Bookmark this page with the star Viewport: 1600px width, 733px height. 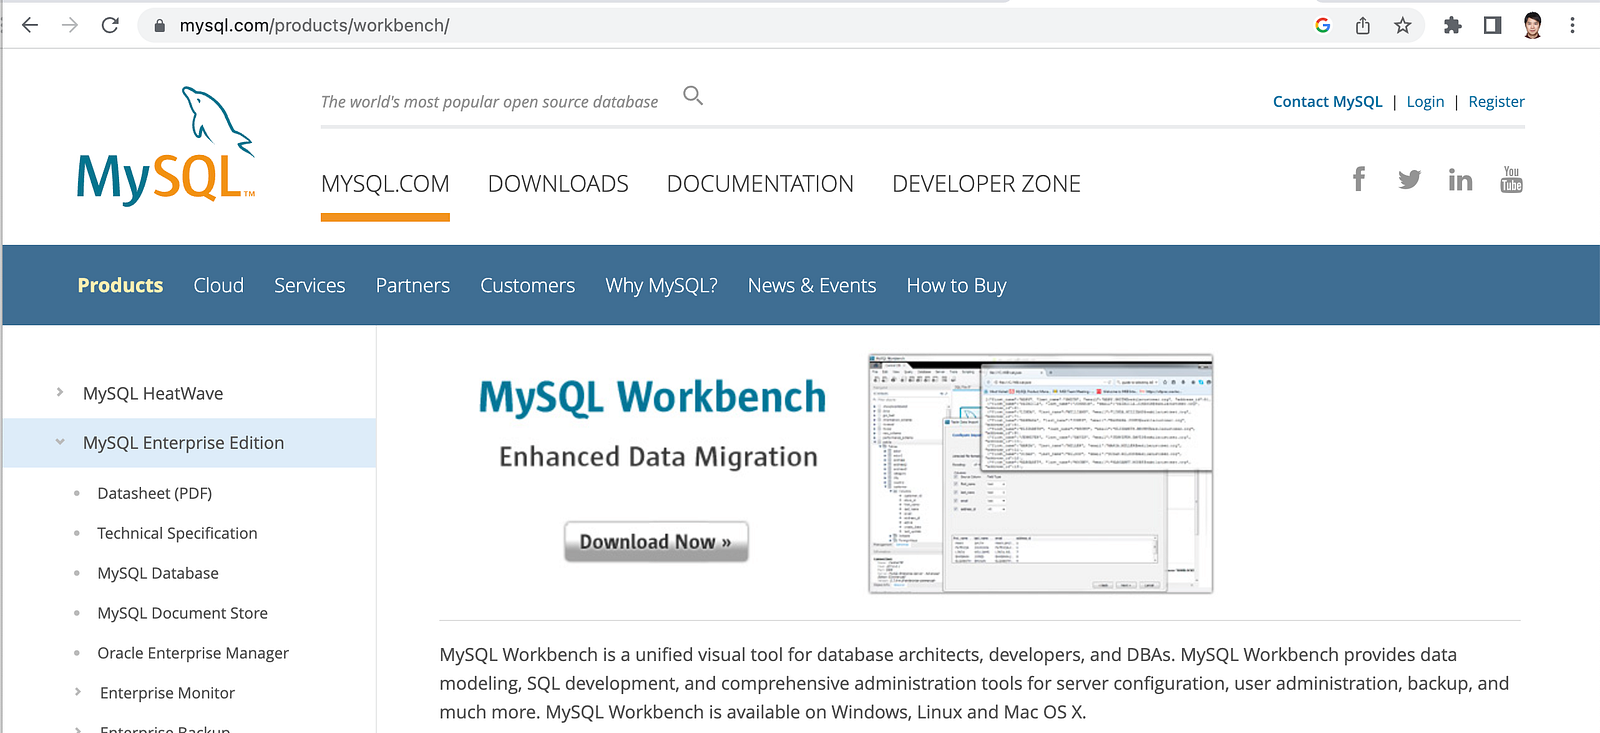1403,26
